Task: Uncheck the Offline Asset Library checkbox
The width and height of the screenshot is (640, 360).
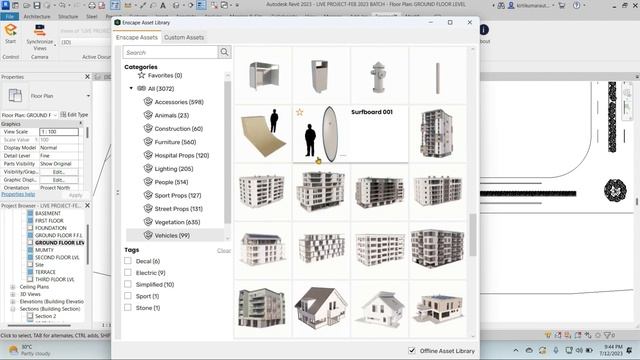Action: tap(412, 351)
